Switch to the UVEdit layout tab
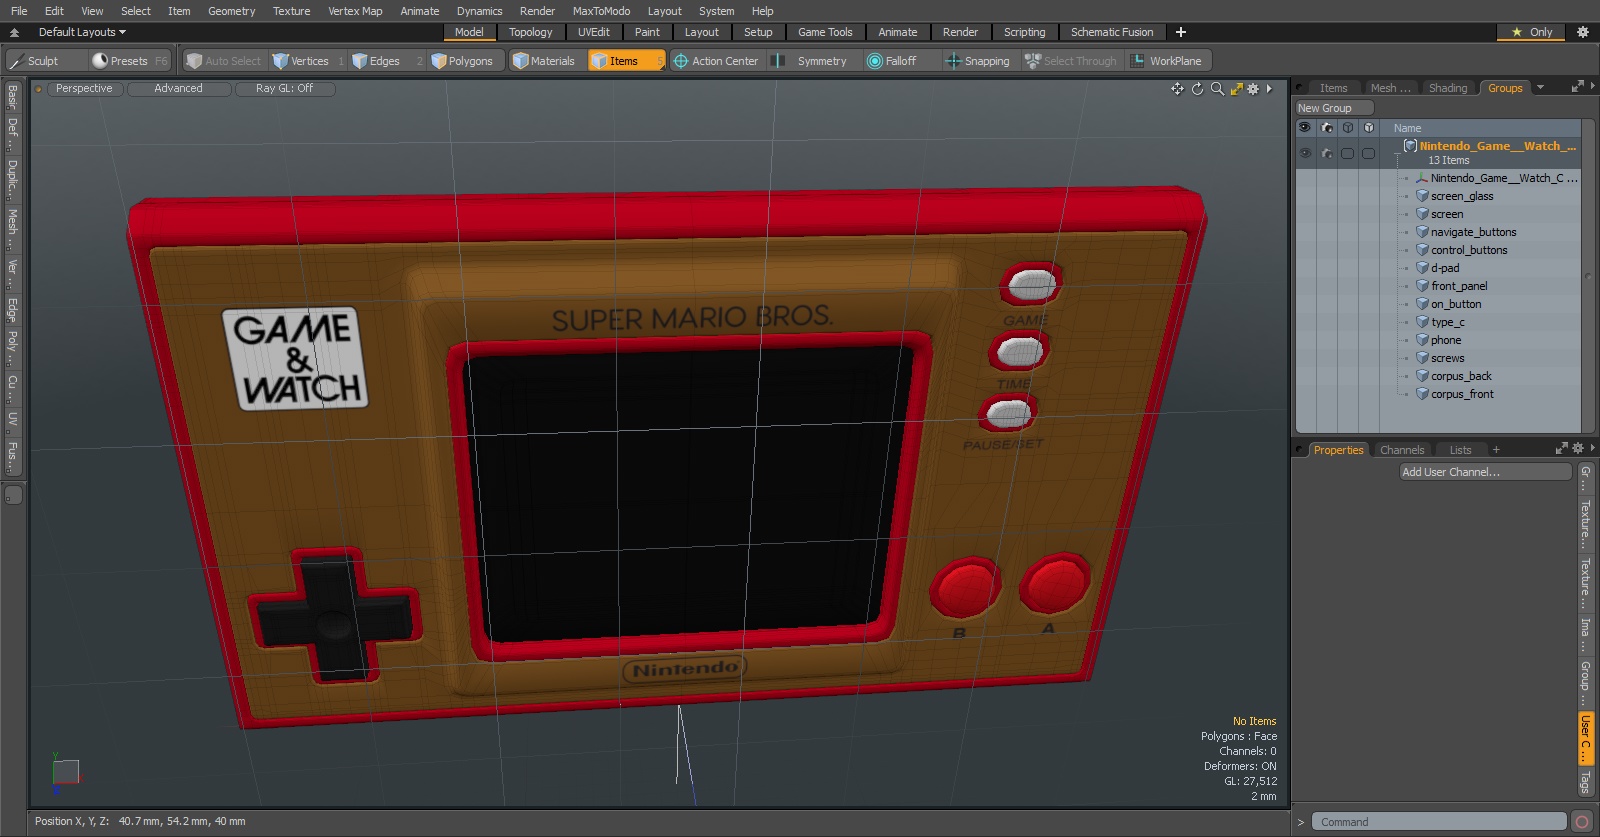1600x837 pixels. coord(593,32)
